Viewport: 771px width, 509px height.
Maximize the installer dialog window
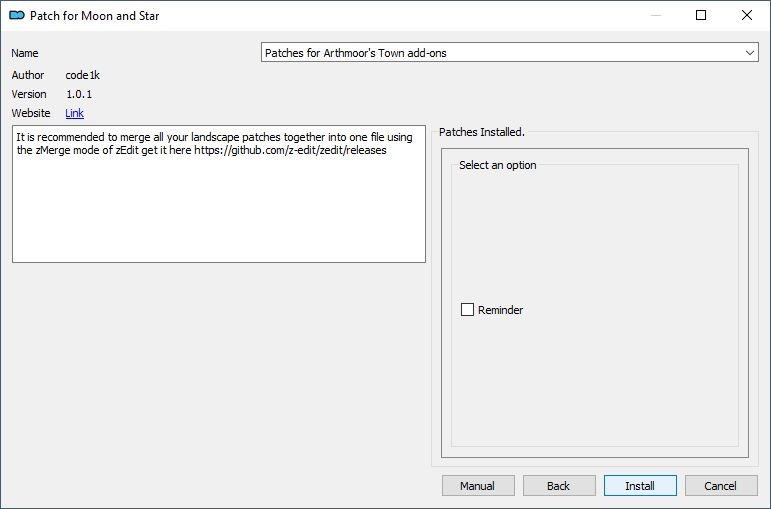click(x=701, y=15)
